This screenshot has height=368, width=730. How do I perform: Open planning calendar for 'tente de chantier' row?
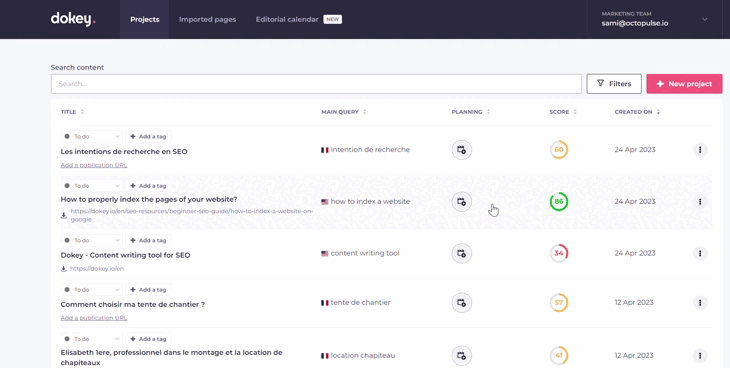click(461, 303)
